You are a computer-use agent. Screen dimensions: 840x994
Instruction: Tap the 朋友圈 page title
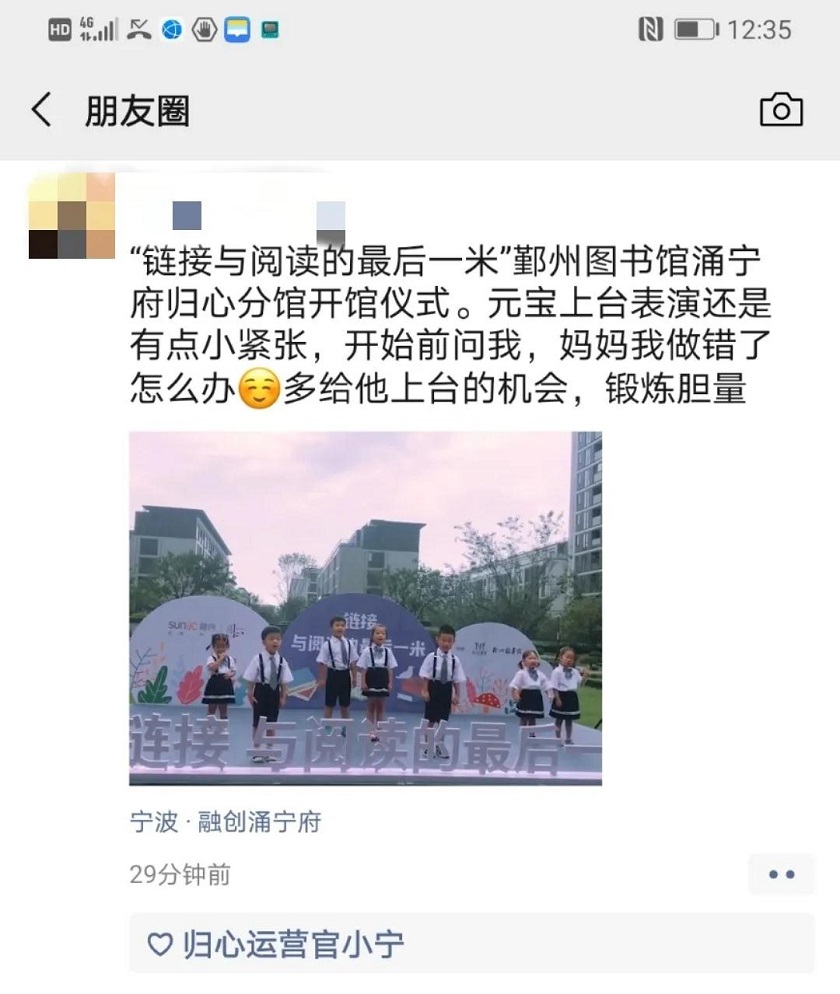(137, 110)
